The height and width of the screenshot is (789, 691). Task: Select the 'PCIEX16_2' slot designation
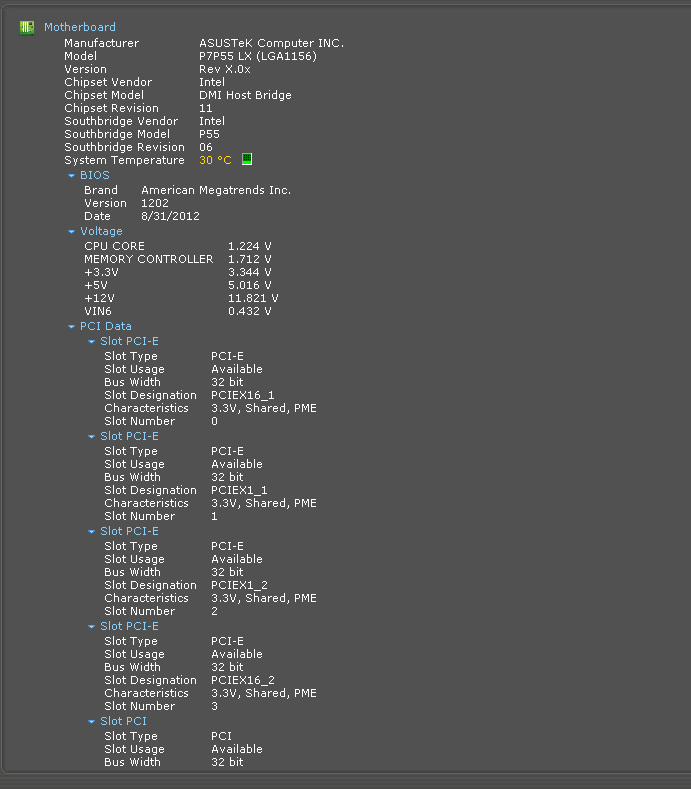[243, 681]
